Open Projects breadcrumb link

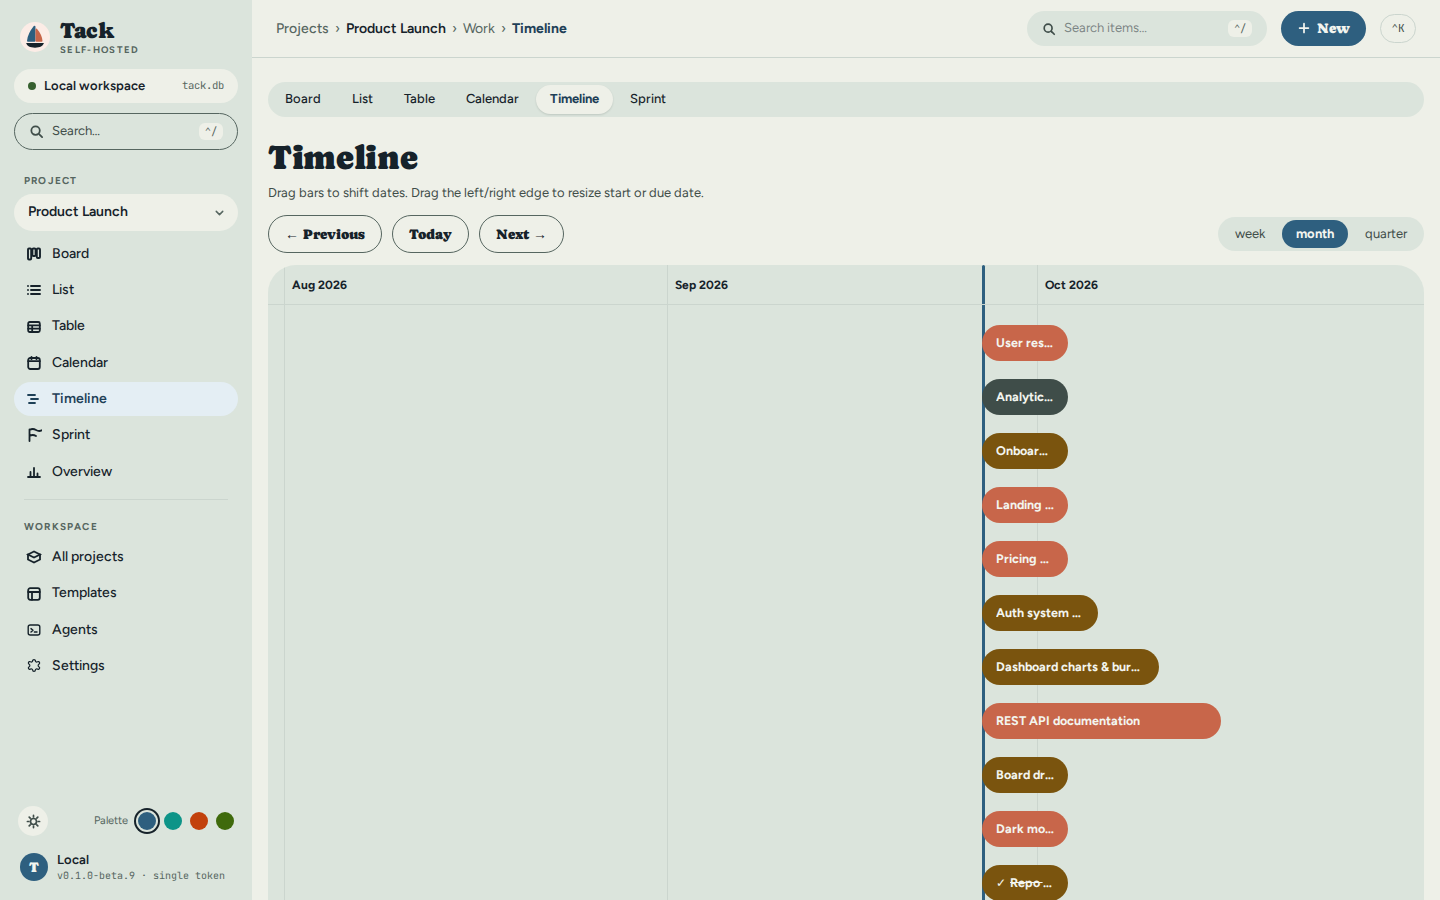tap(302, 28)
